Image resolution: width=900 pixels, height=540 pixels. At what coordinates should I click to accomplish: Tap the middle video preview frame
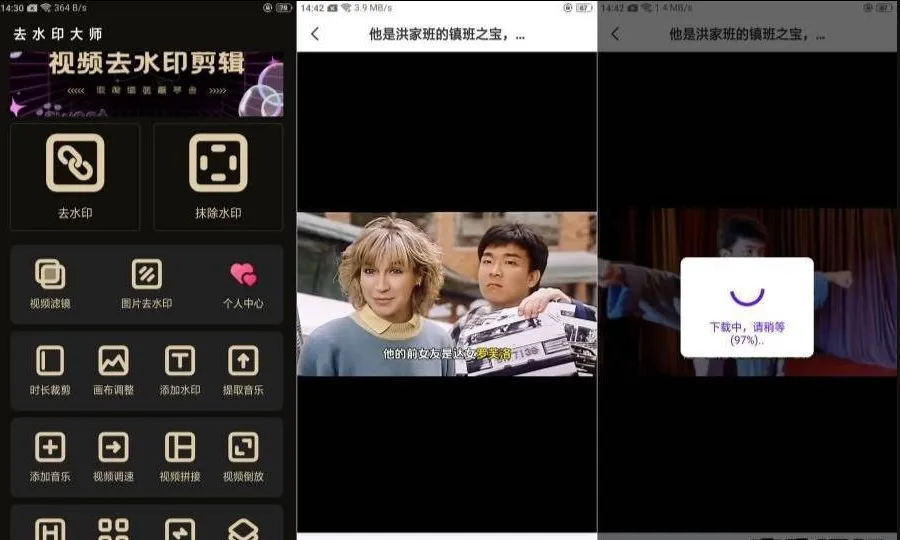coord(447,294)
